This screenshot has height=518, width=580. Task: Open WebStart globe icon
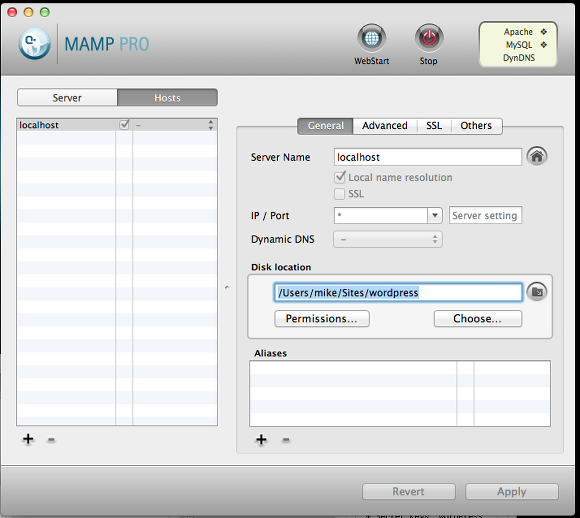click(371, 38)
